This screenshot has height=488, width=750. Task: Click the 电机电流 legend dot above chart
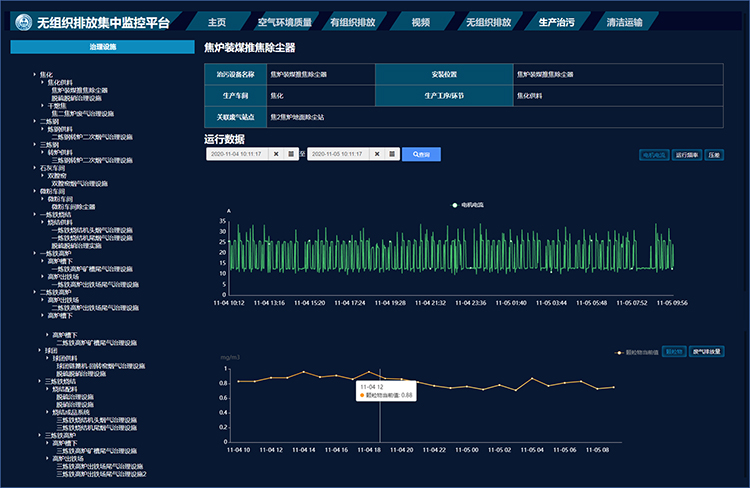click(454, 204)
